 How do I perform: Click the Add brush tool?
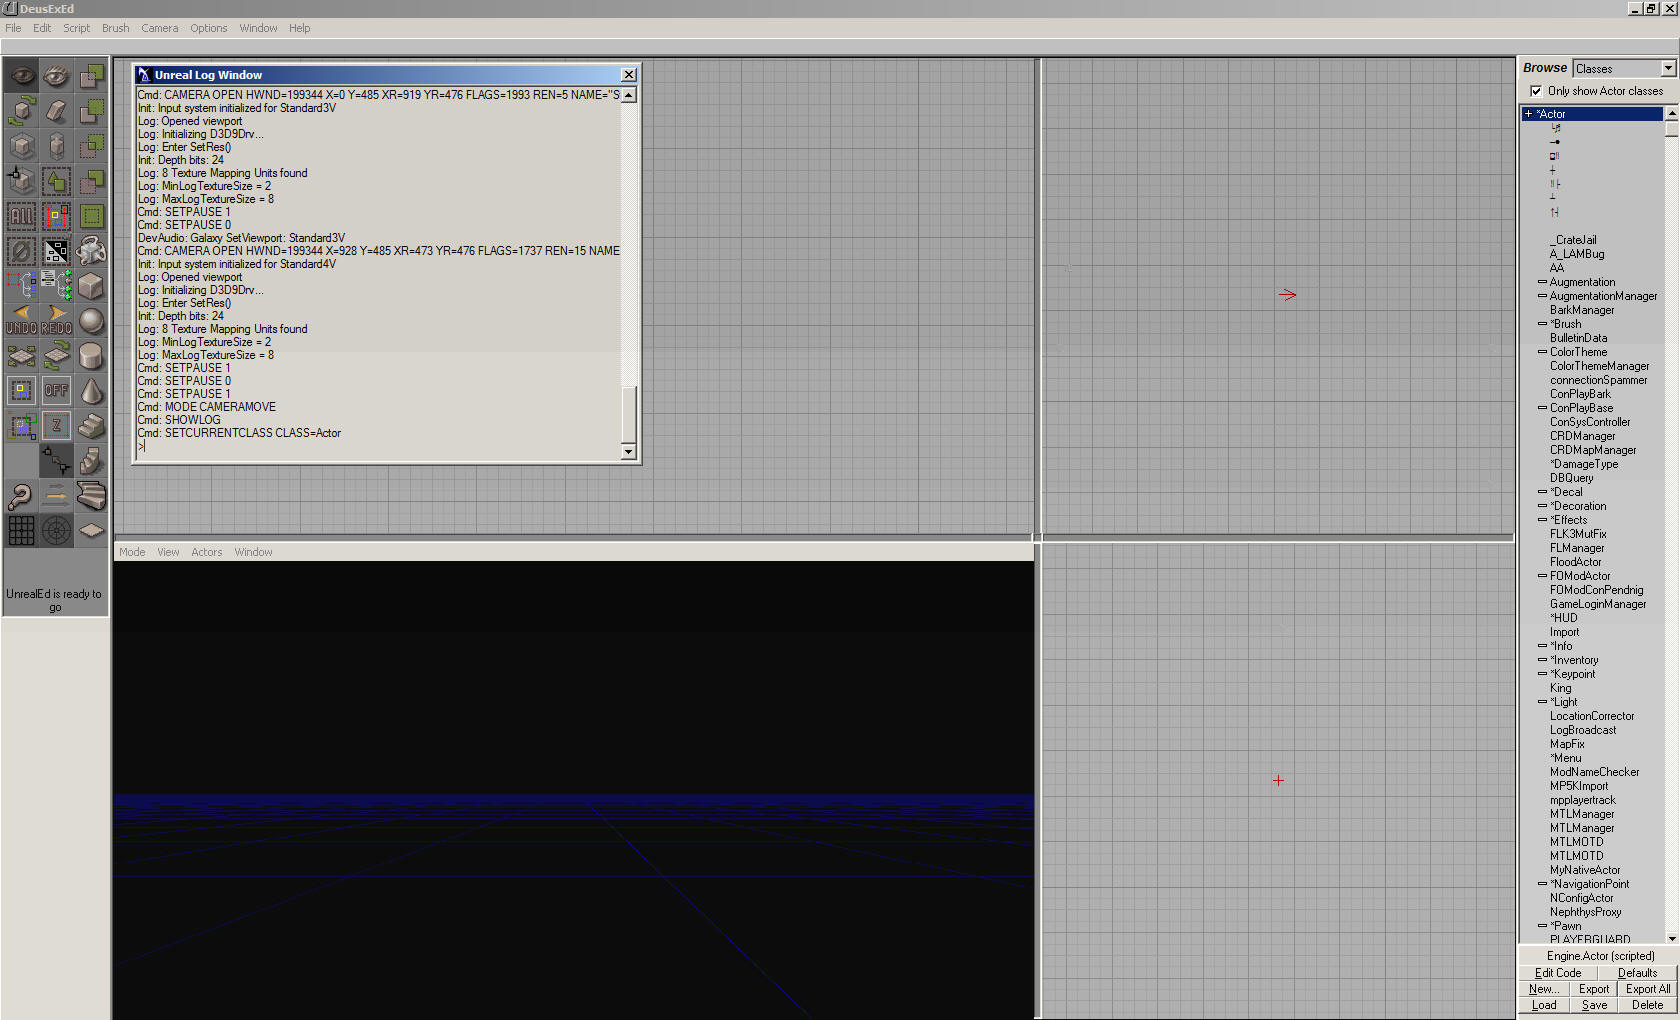(x=92, y=76)
